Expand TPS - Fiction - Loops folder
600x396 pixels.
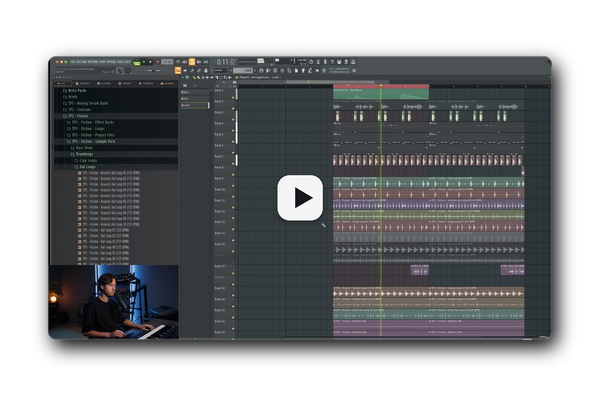click(x=86, y=129)
